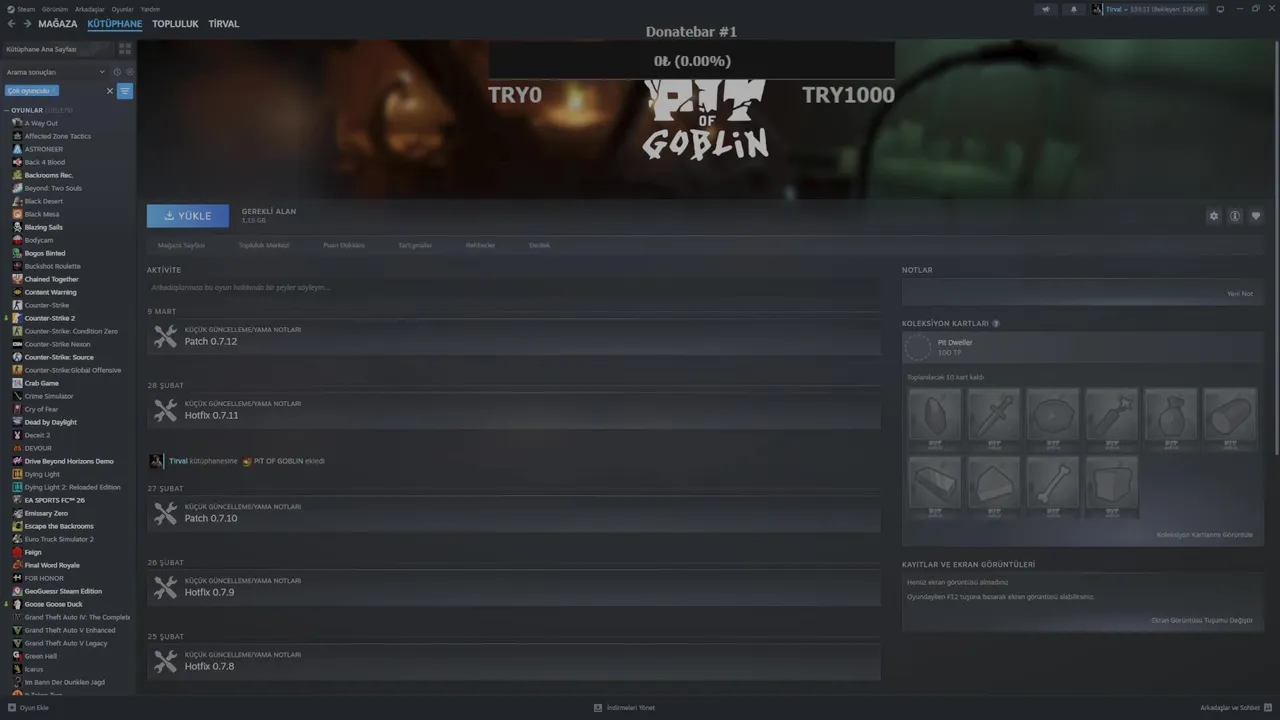Switch library to grid view icon
The width and height of the screenshot is (1280, 720).
(125, 48)
